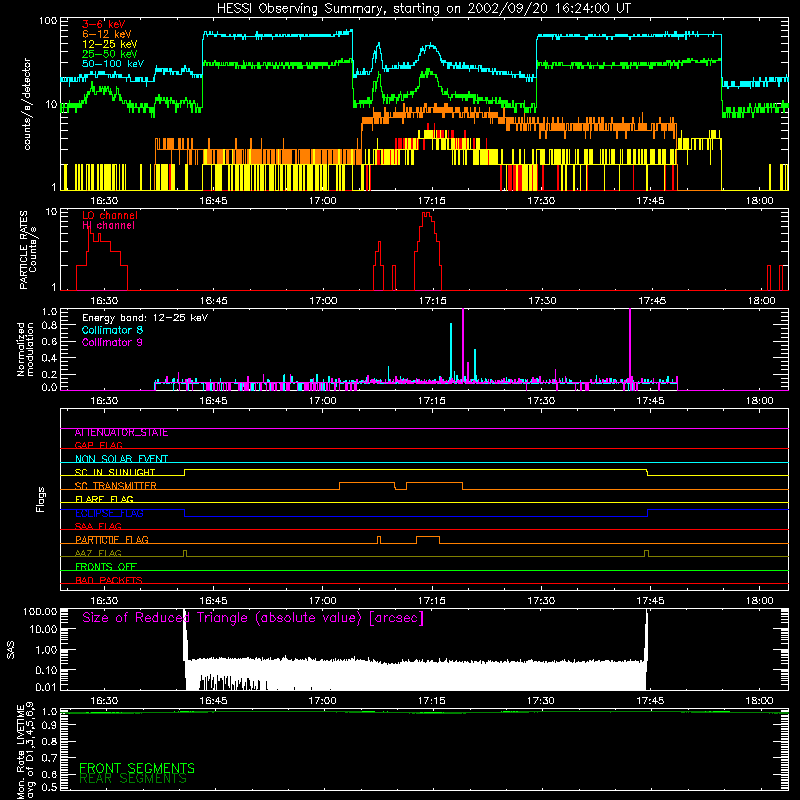Click the largest red LO channel peak near 17:15
800x800 pixels.
point(428,250)
